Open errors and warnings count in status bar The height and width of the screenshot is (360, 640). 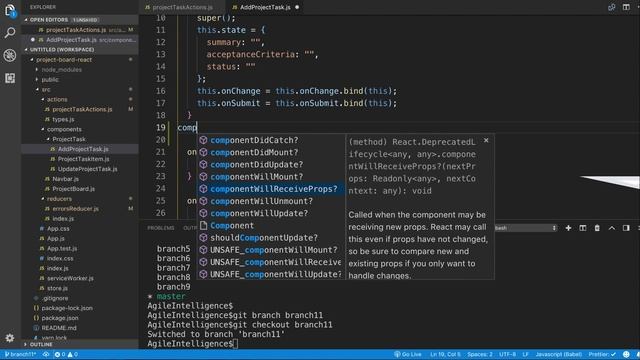(x=66, y=354)
